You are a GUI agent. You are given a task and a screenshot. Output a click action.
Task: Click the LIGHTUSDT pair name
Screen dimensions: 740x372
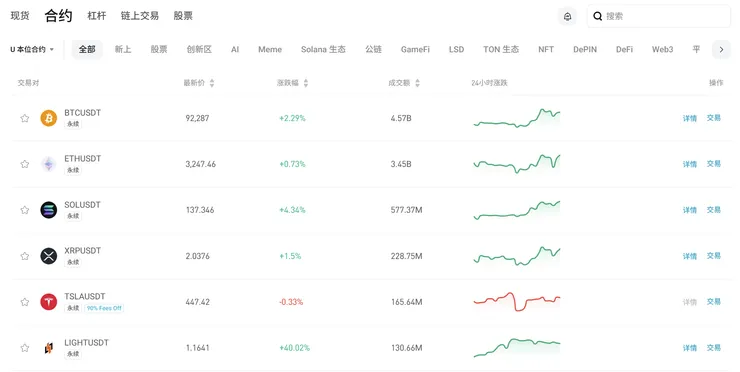(x=86, y=342)
